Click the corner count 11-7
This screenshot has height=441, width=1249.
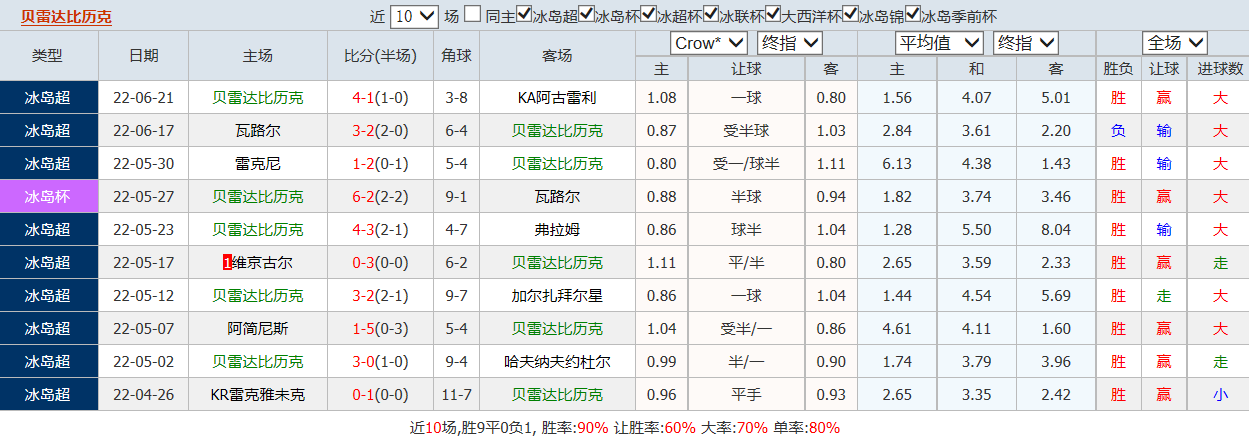pos(456,395)
